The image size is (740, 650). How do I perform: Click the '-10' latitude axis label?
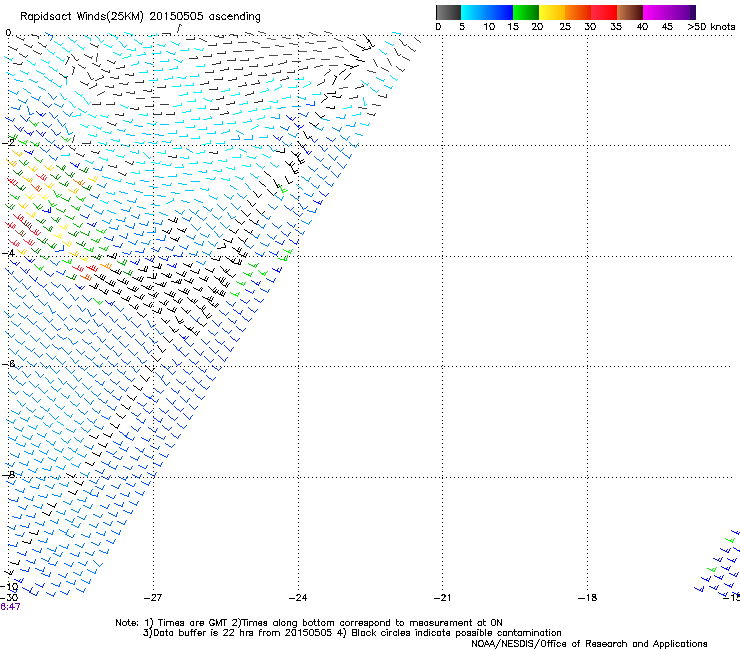pos(9,587)
